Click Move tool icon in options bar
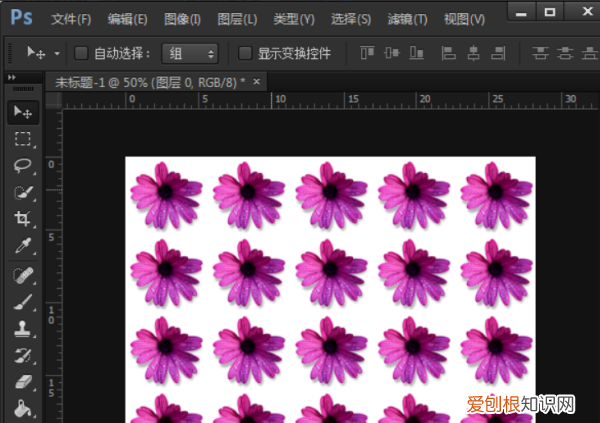This screenshot has height=423, width=600. (36, 53)
